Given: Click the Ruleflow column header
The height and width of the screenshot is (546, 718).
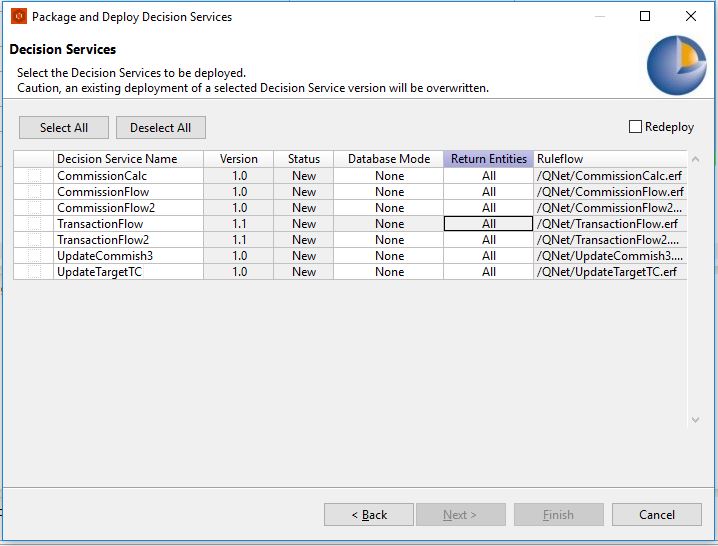Looking at the screenshot, I should tap(610, 159).
